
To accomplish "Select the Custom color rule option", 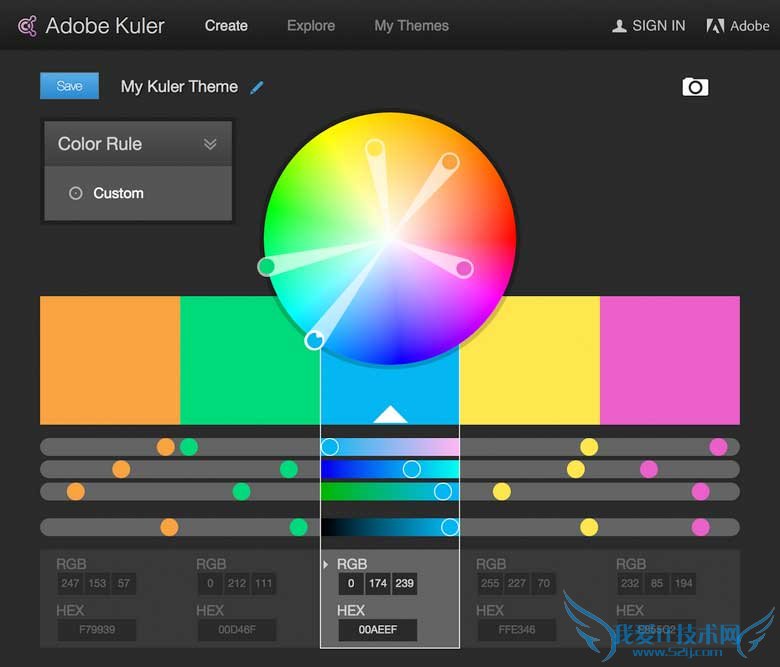I will click(106, 193).
